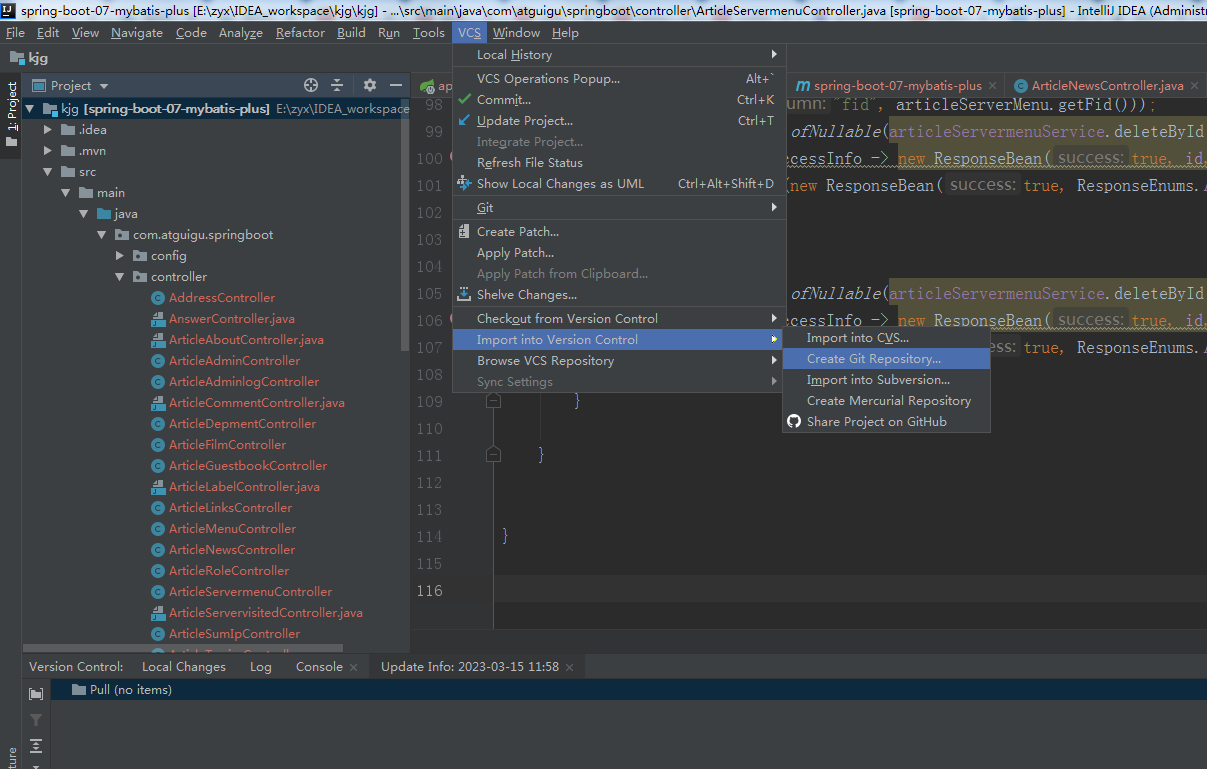Click line number 116 in gutter
This screenshot has height=769, width=1207.
coord(428,590)
